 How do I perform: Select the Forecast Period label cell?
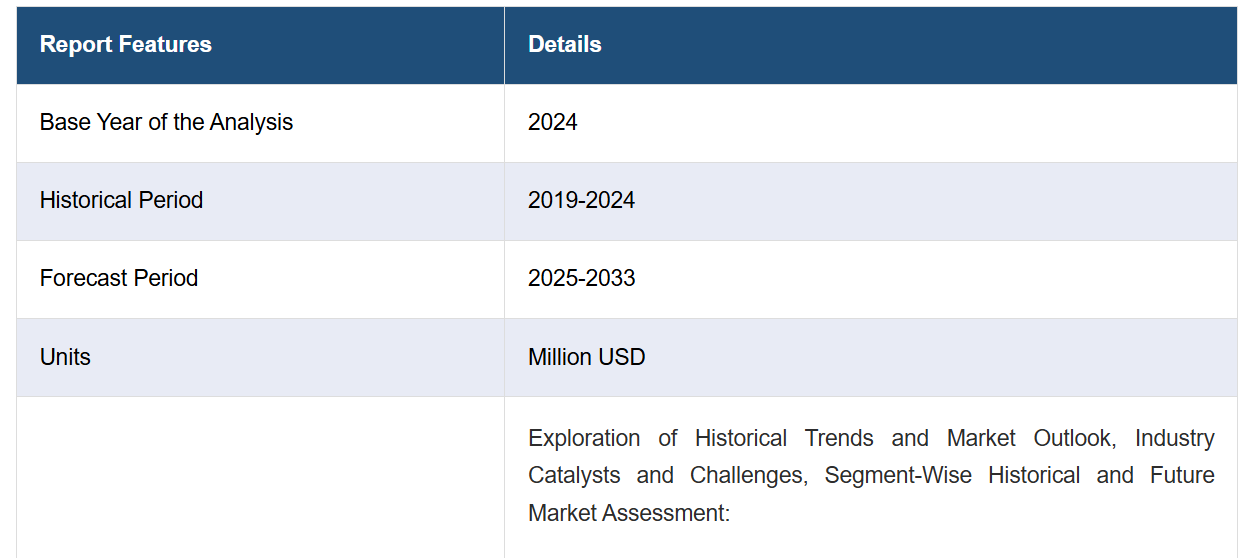(x=260, y=279)
